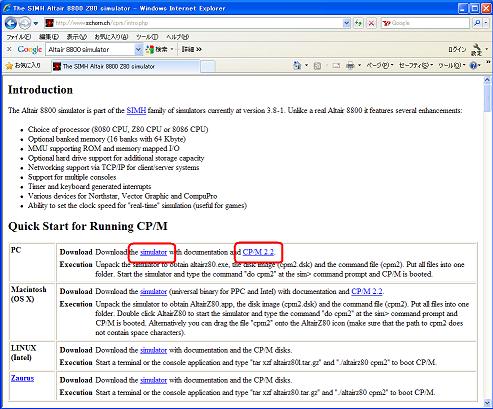Click the simulator link in the Zaurus row

[153, 380]
